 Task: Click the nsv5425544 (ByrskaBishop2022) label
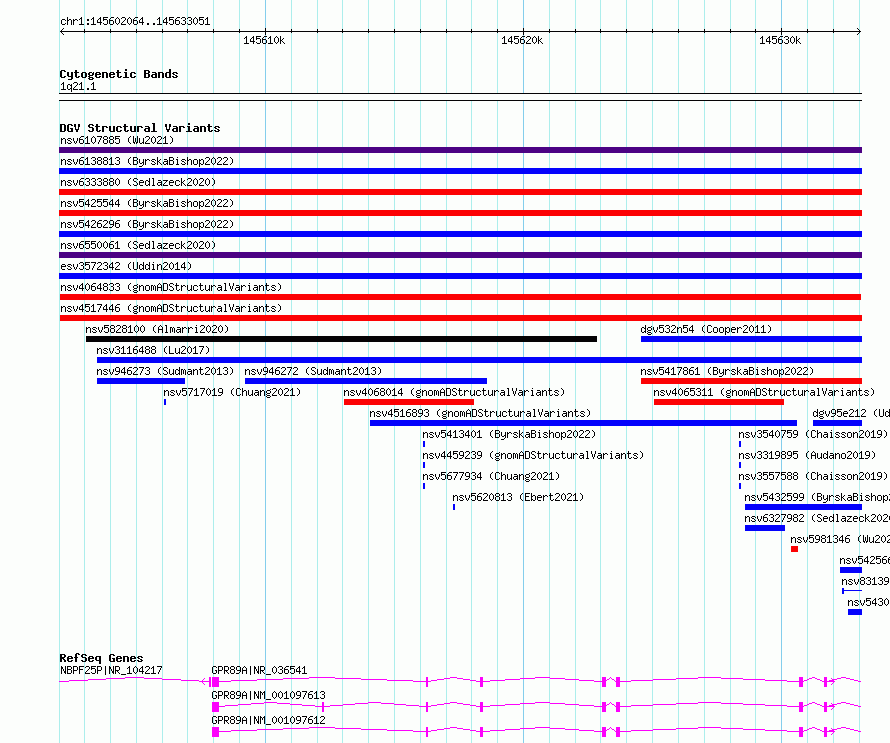pyautogui.click(x=147, y=203)
